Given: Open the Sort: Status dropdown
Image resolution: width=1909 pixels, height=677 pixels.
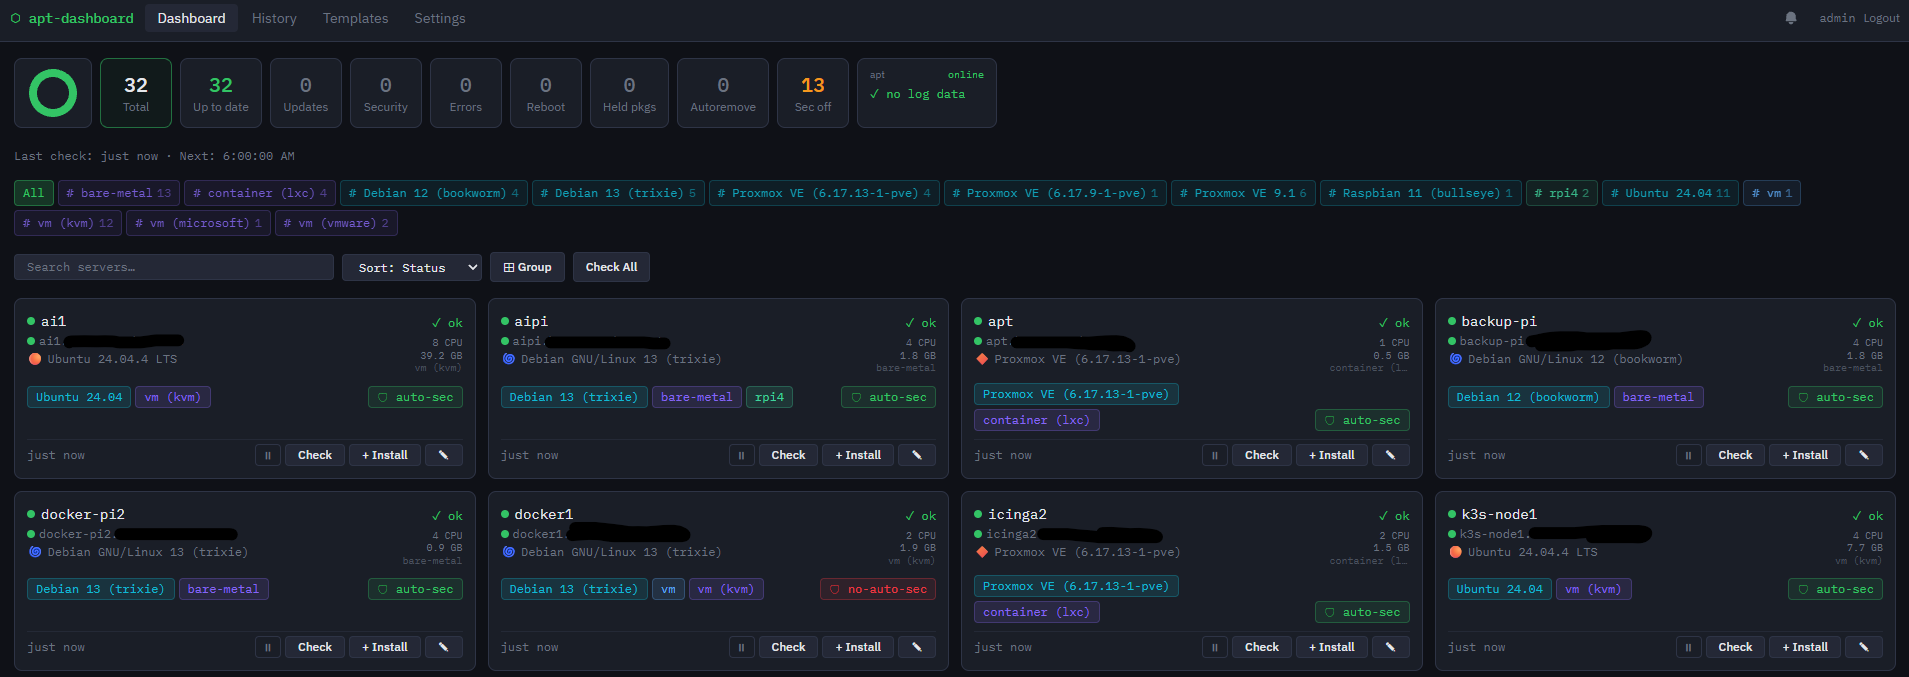Looking at the screenshot, I should pos(412,267).
